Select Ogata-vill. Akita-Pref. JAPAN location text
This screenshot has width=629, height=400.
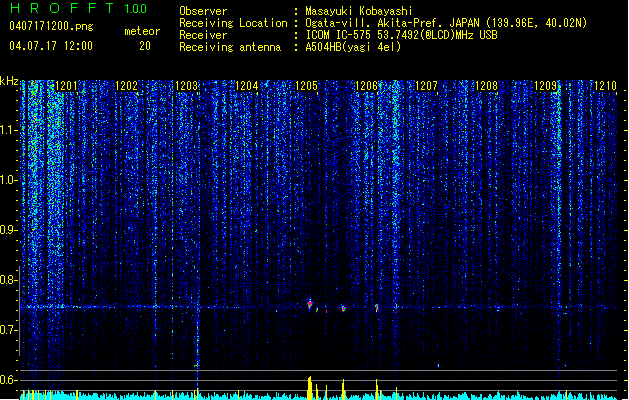pos(392,23)
